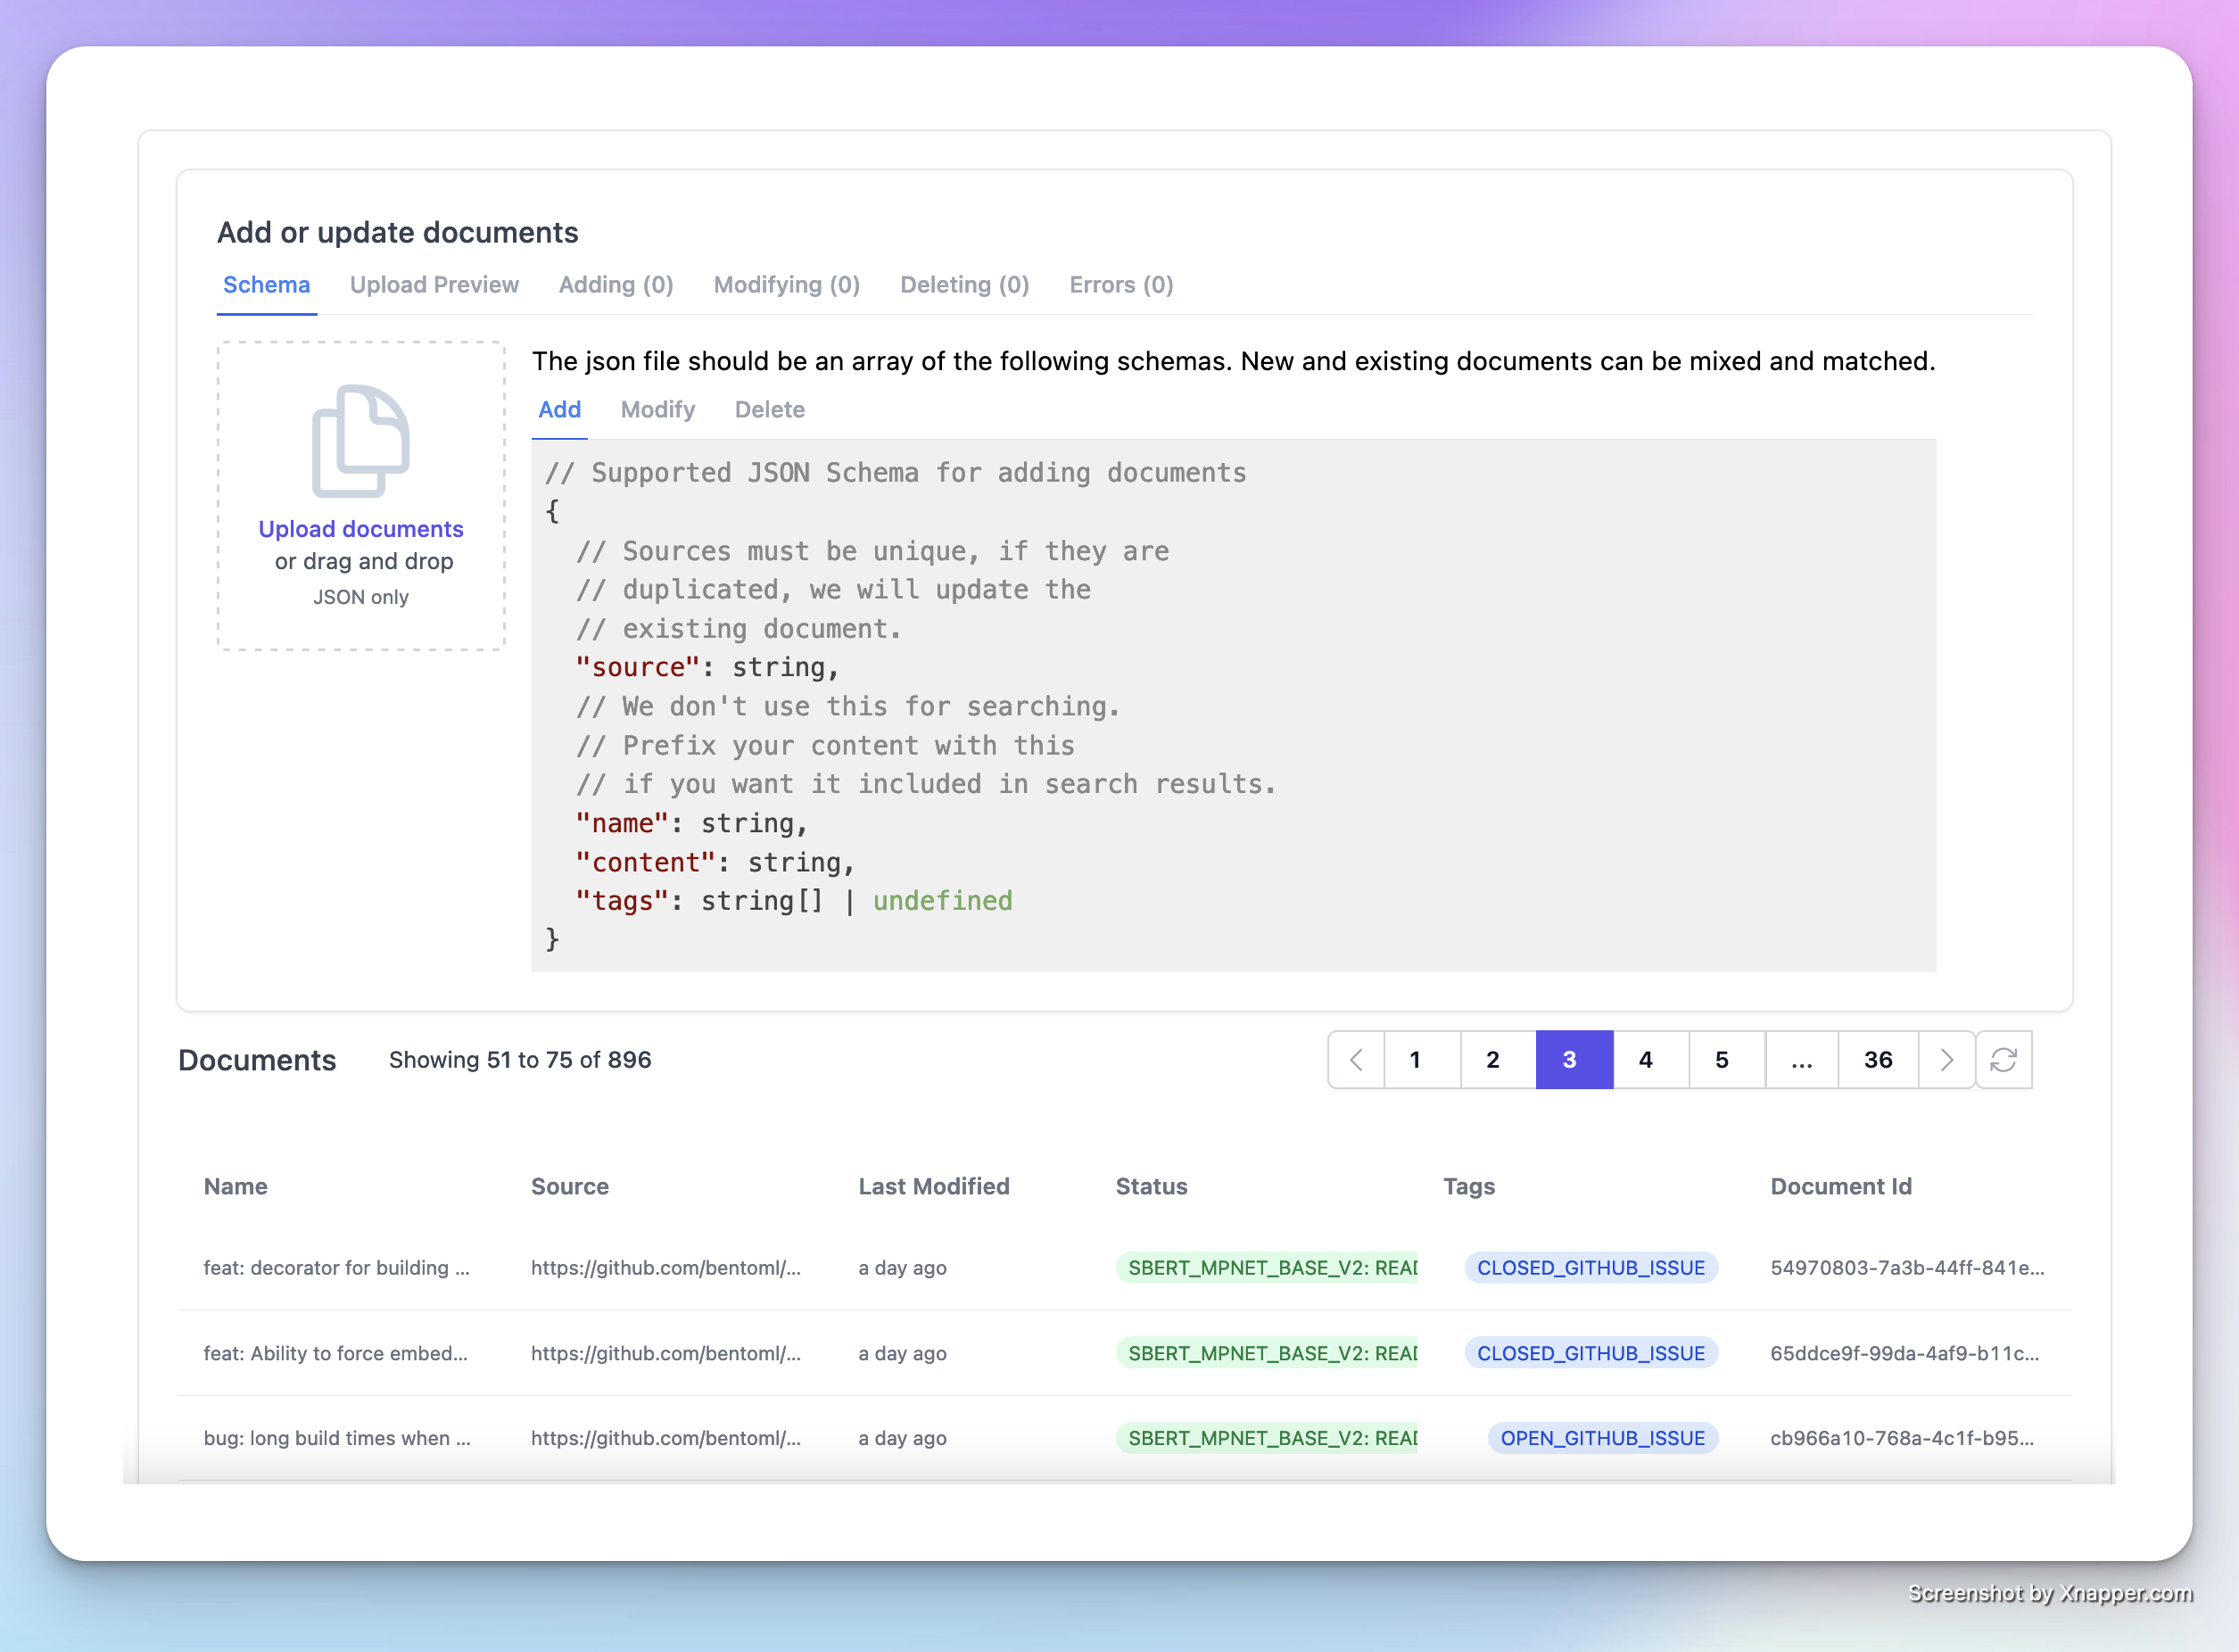
Task: Click the pagination ellipsis button
Action: click(x=1801, y=1060)
